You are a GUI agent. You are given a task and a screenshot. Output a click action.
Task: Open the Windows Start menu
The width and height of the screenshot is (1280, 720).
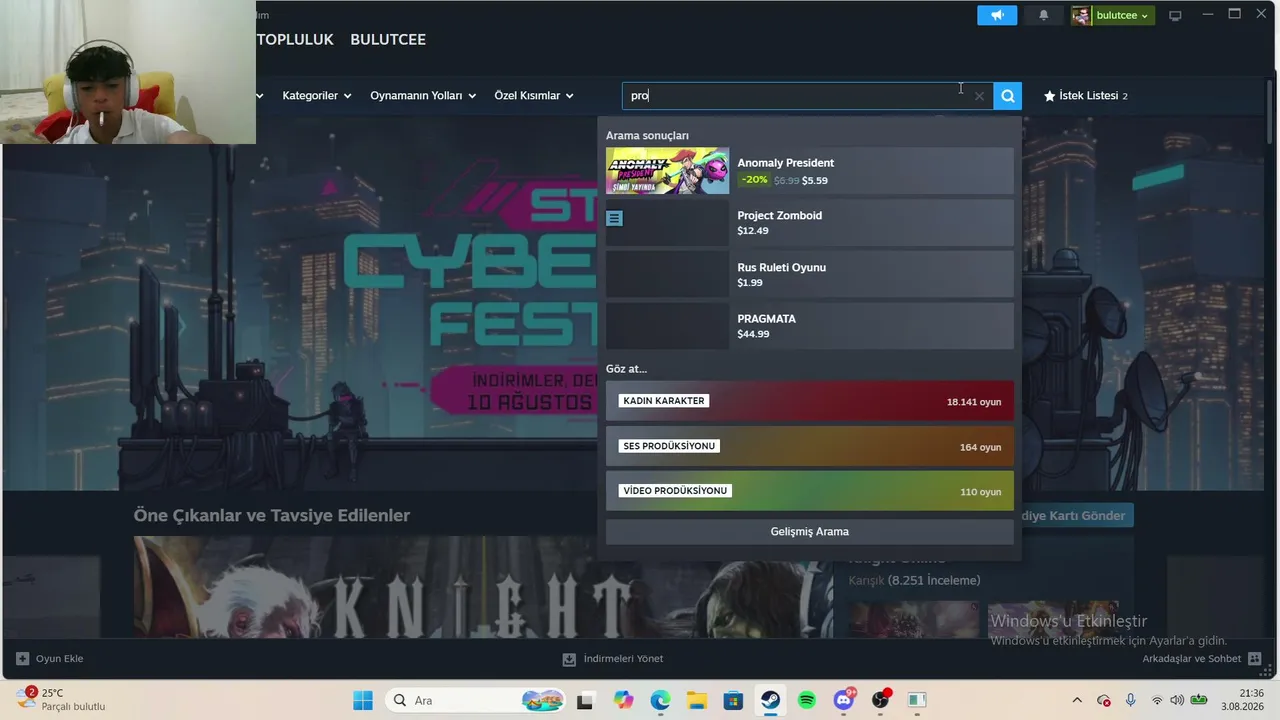point(363,700)
